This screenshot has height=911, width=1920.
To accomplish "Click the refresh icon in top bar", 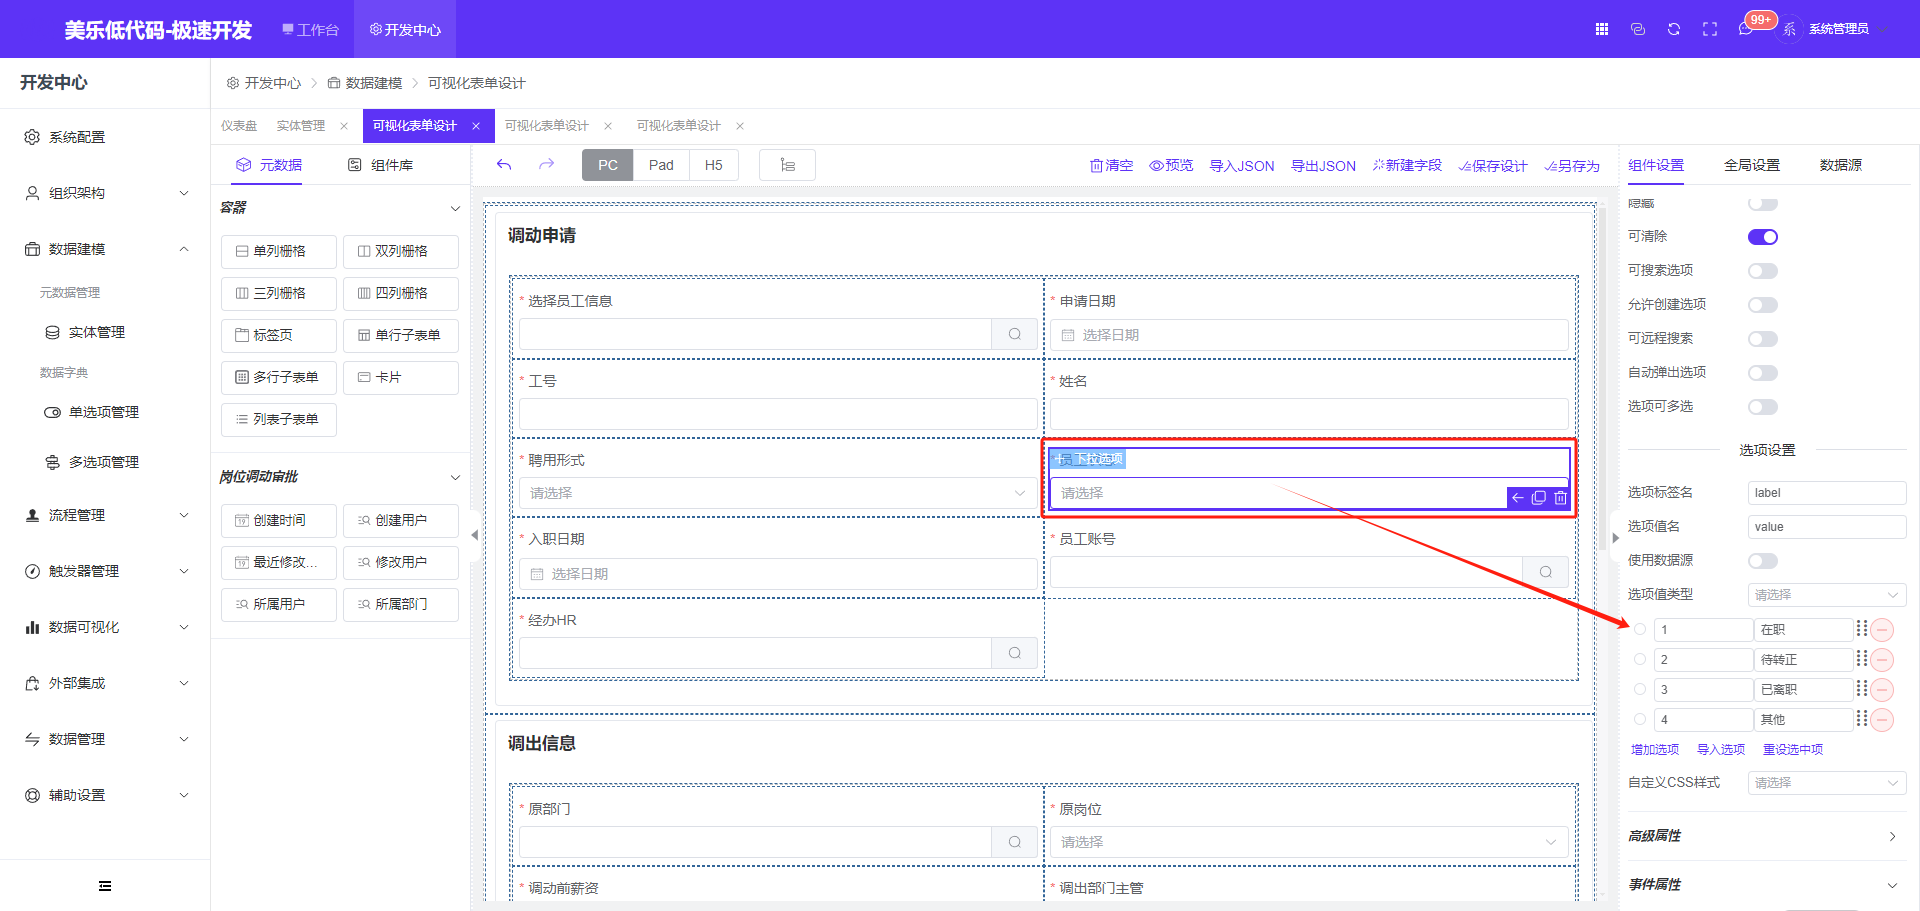I will pos(1674,29).
